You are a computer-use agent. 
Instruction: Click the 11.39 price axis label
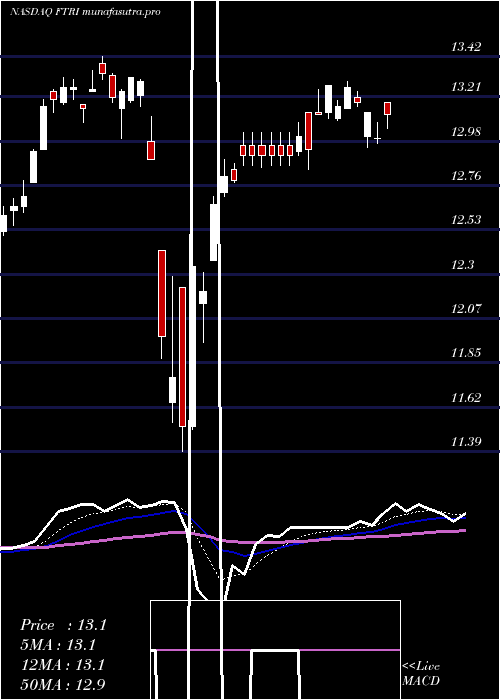466,442
